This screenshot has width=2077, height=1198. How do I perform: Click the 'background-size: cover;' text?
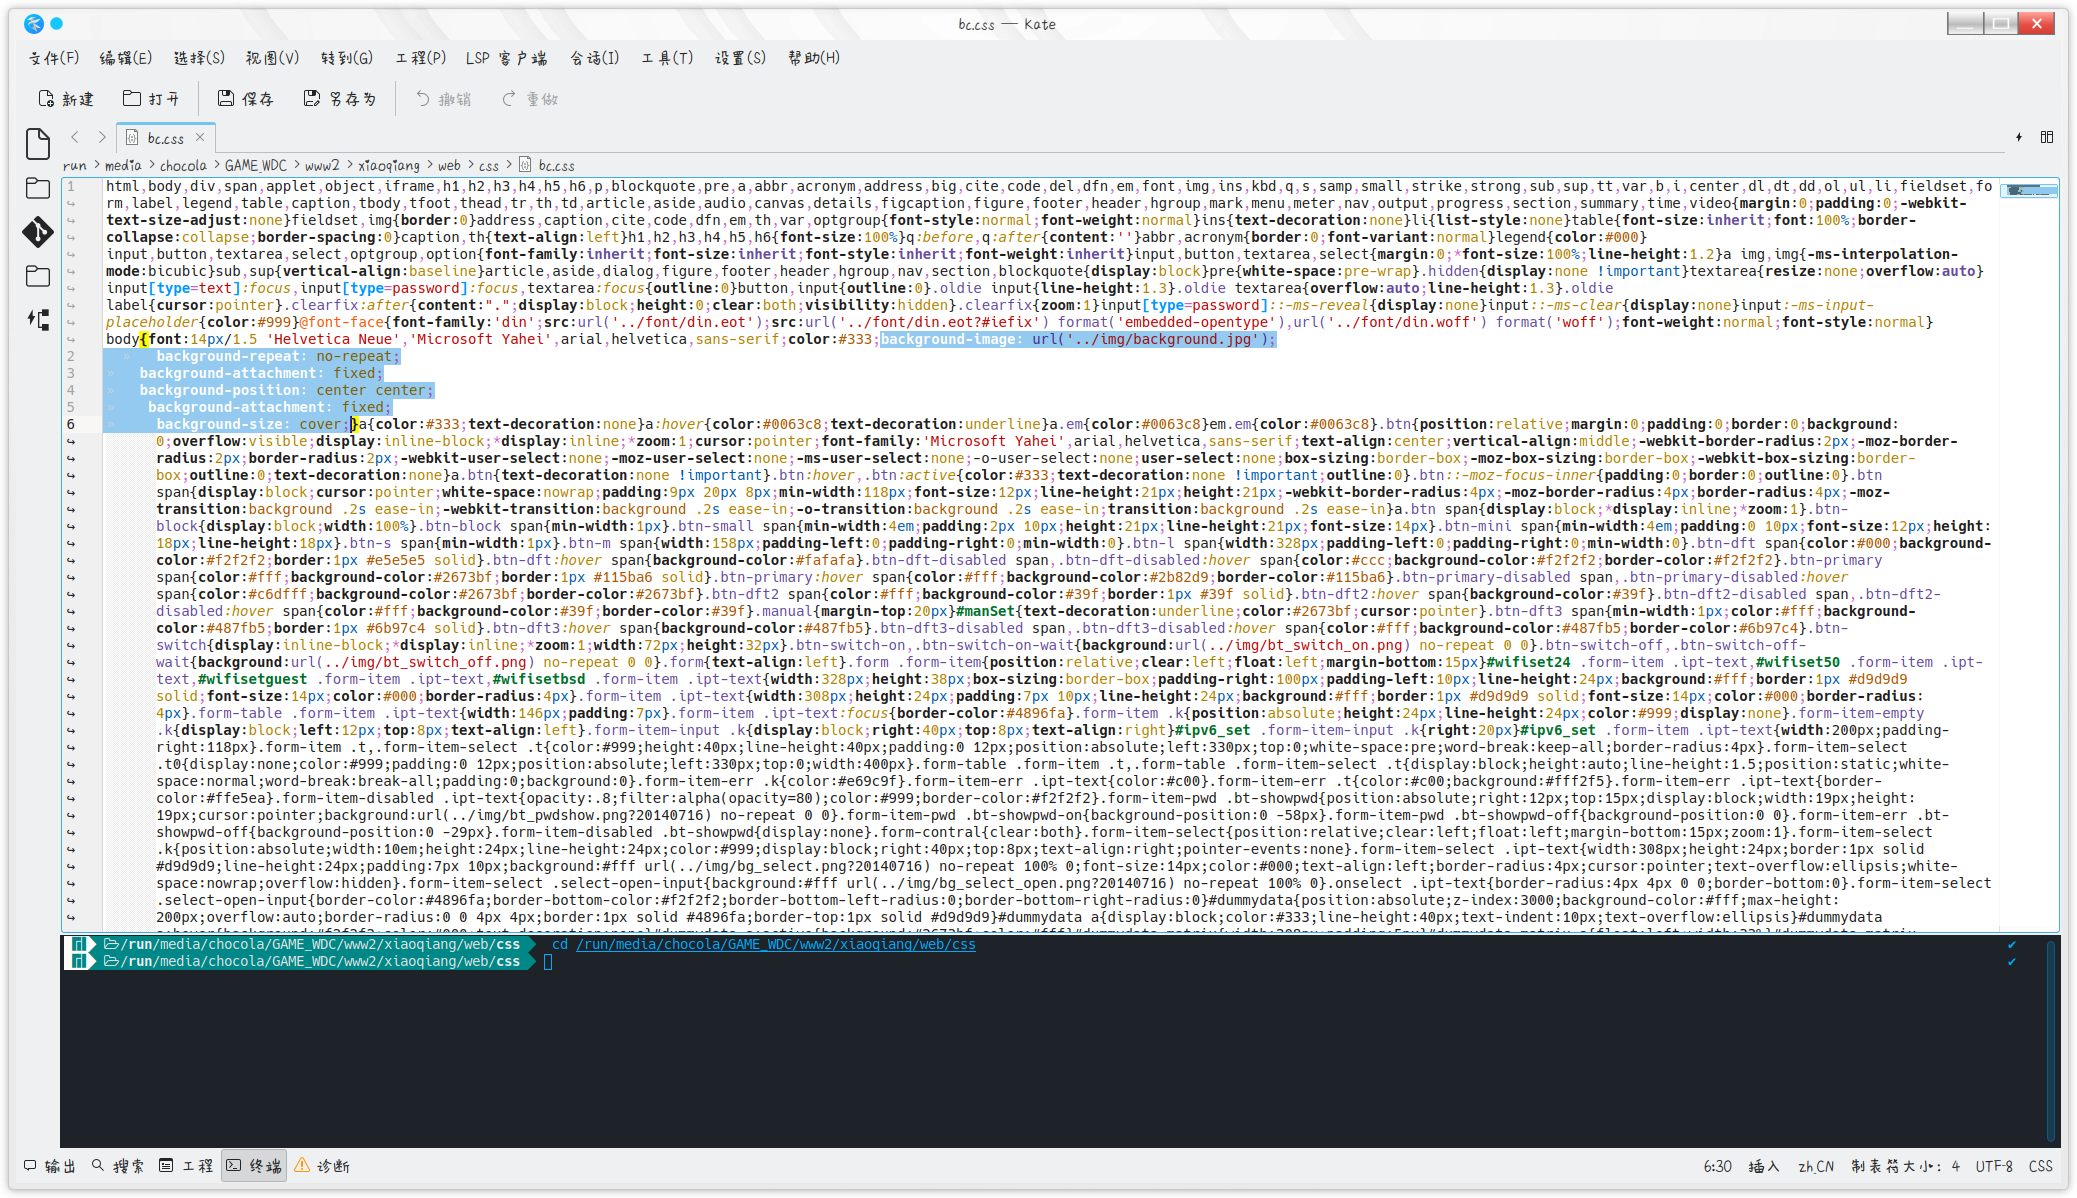pos(252,424)
